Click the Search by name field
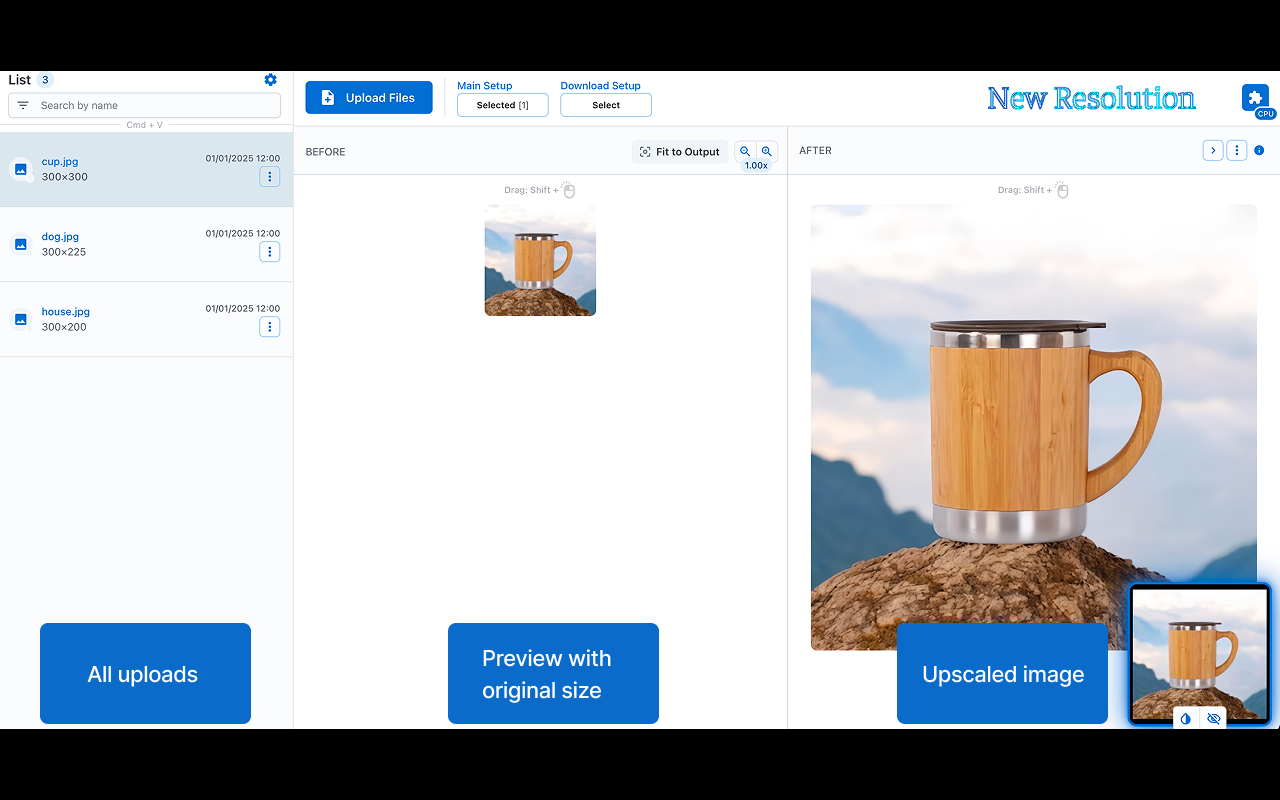Viewport: 1280px width, 800px height. (155, 105)
